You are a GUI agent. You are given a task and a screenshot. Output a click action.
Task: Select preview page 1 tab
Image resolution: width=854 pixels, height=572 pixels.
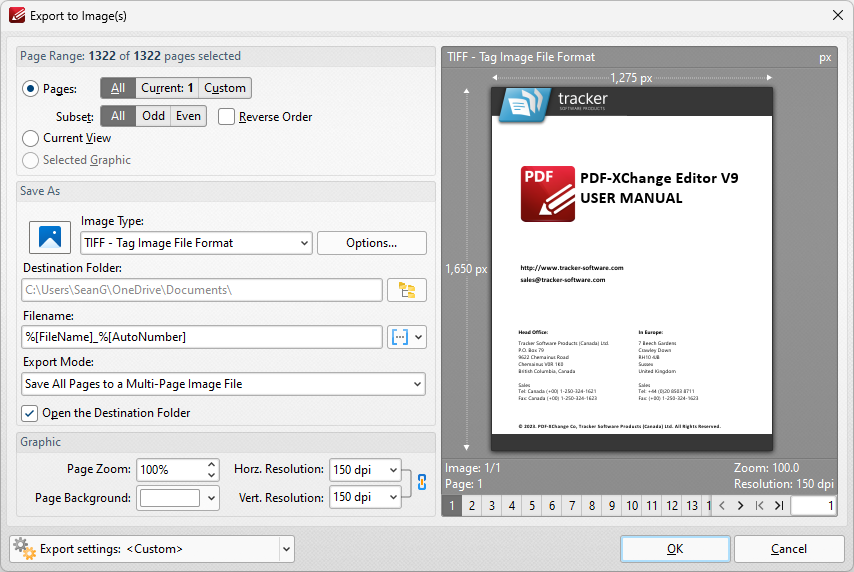coord(452,506)
